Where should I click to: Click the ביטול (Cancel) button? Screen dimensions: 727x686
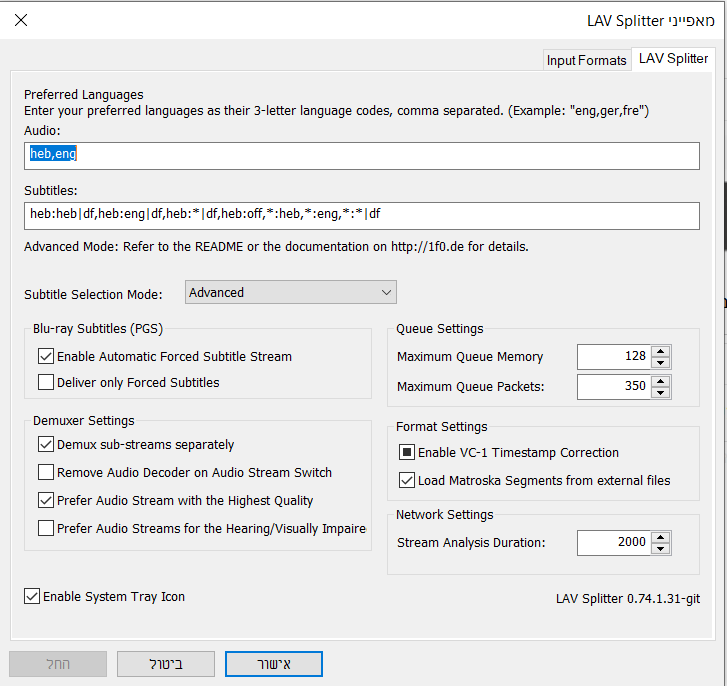165,663
